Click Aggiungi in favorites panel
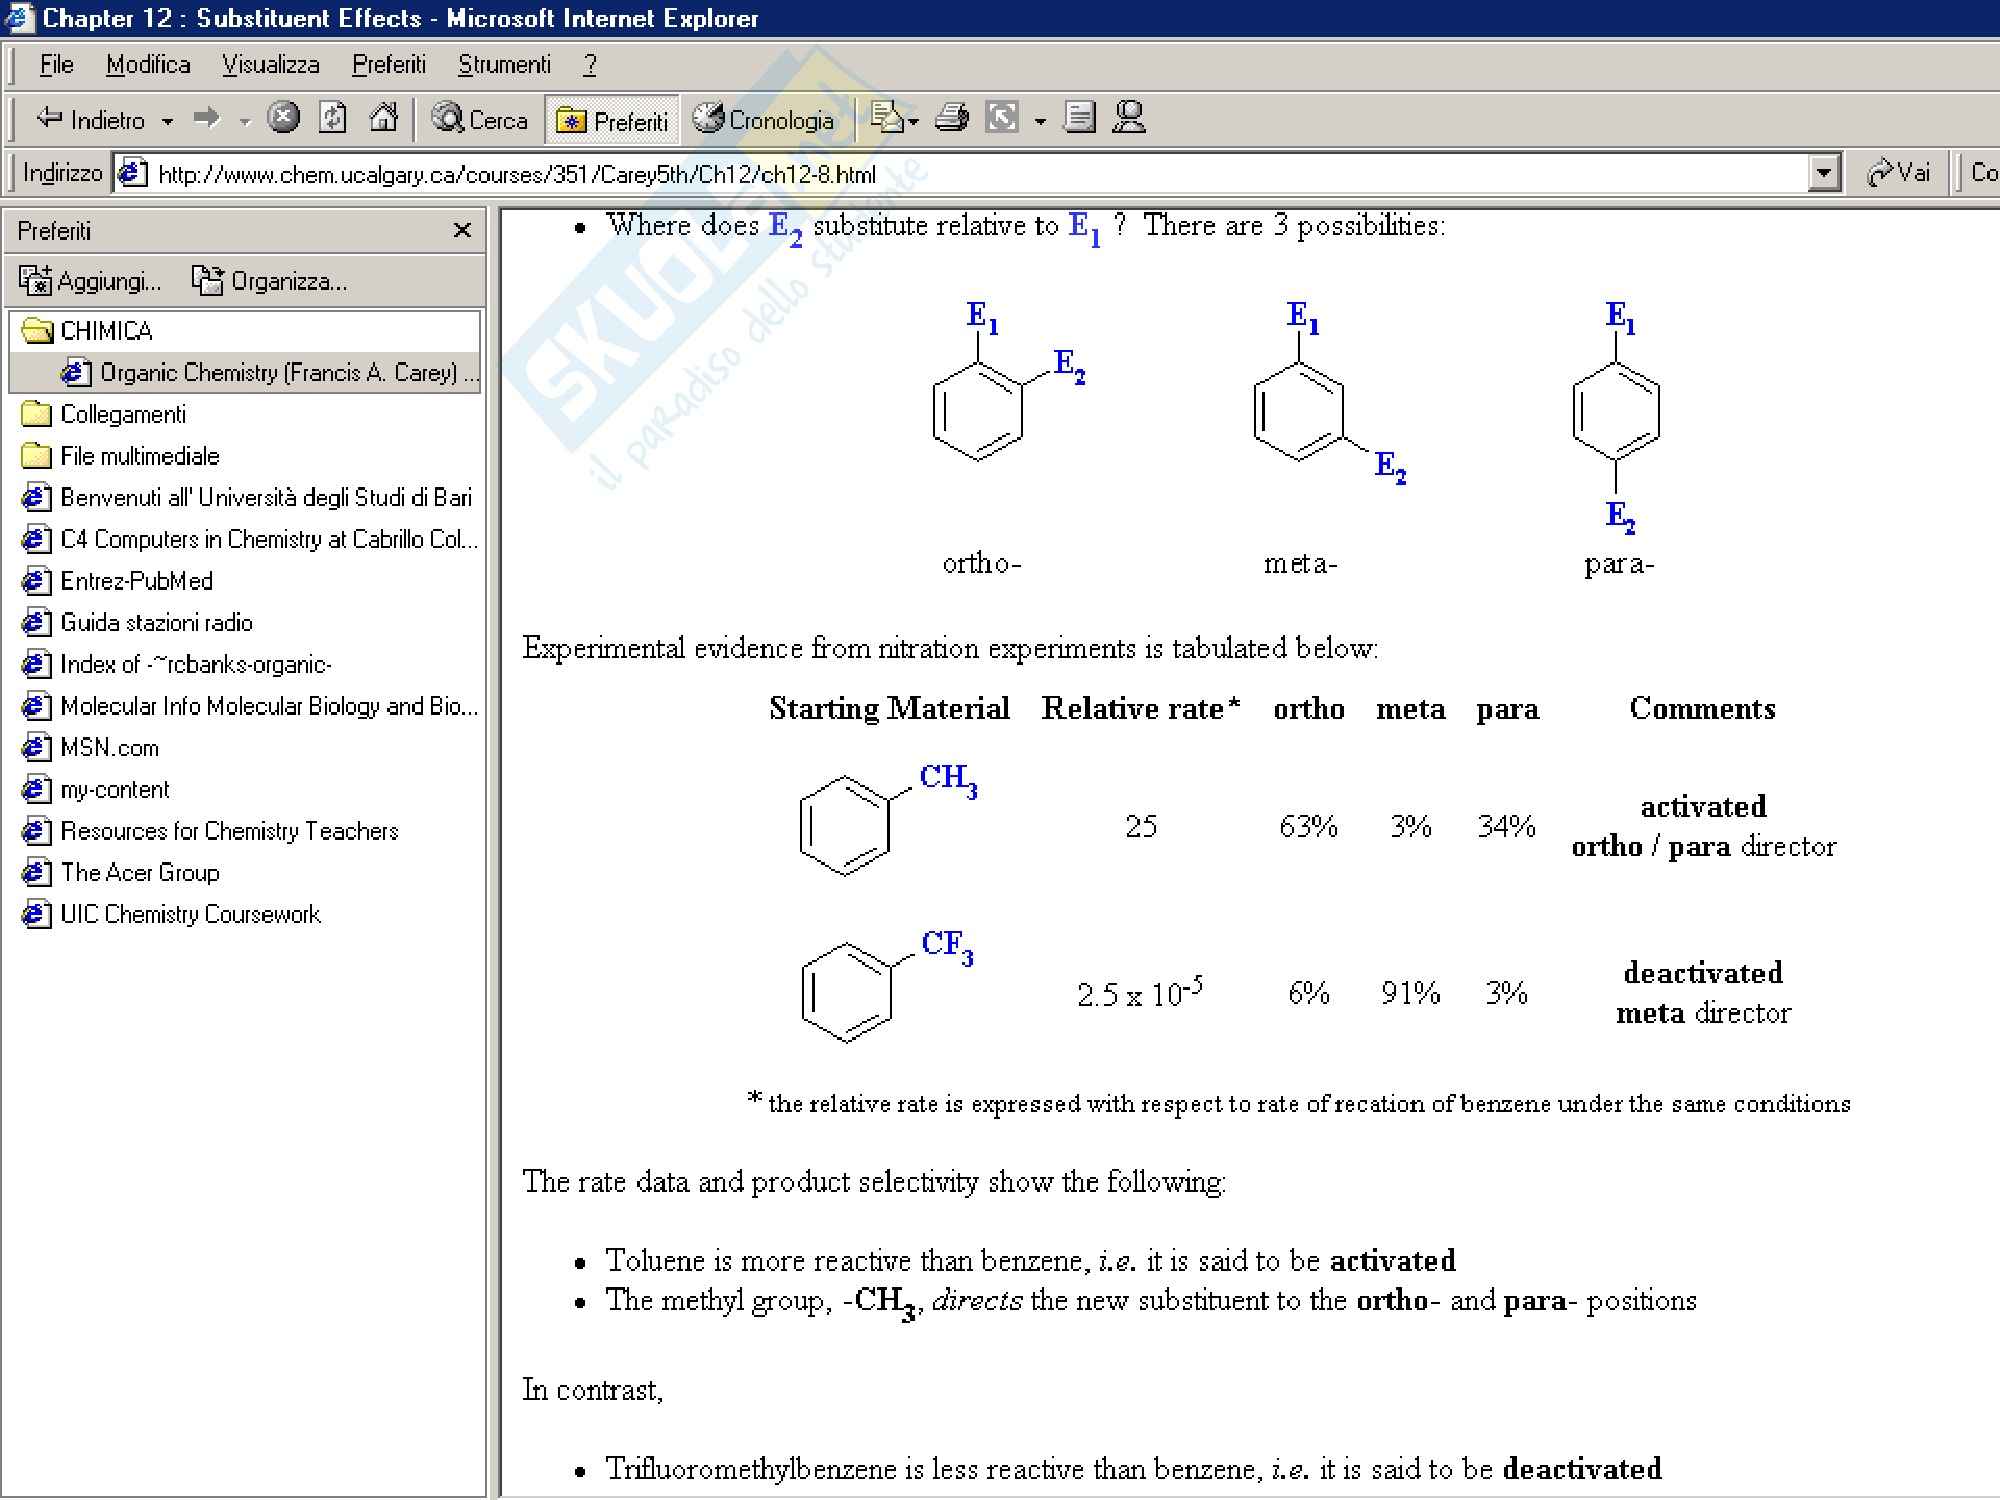Viewport: 2000px width, 1500px height. click(91, 281)
